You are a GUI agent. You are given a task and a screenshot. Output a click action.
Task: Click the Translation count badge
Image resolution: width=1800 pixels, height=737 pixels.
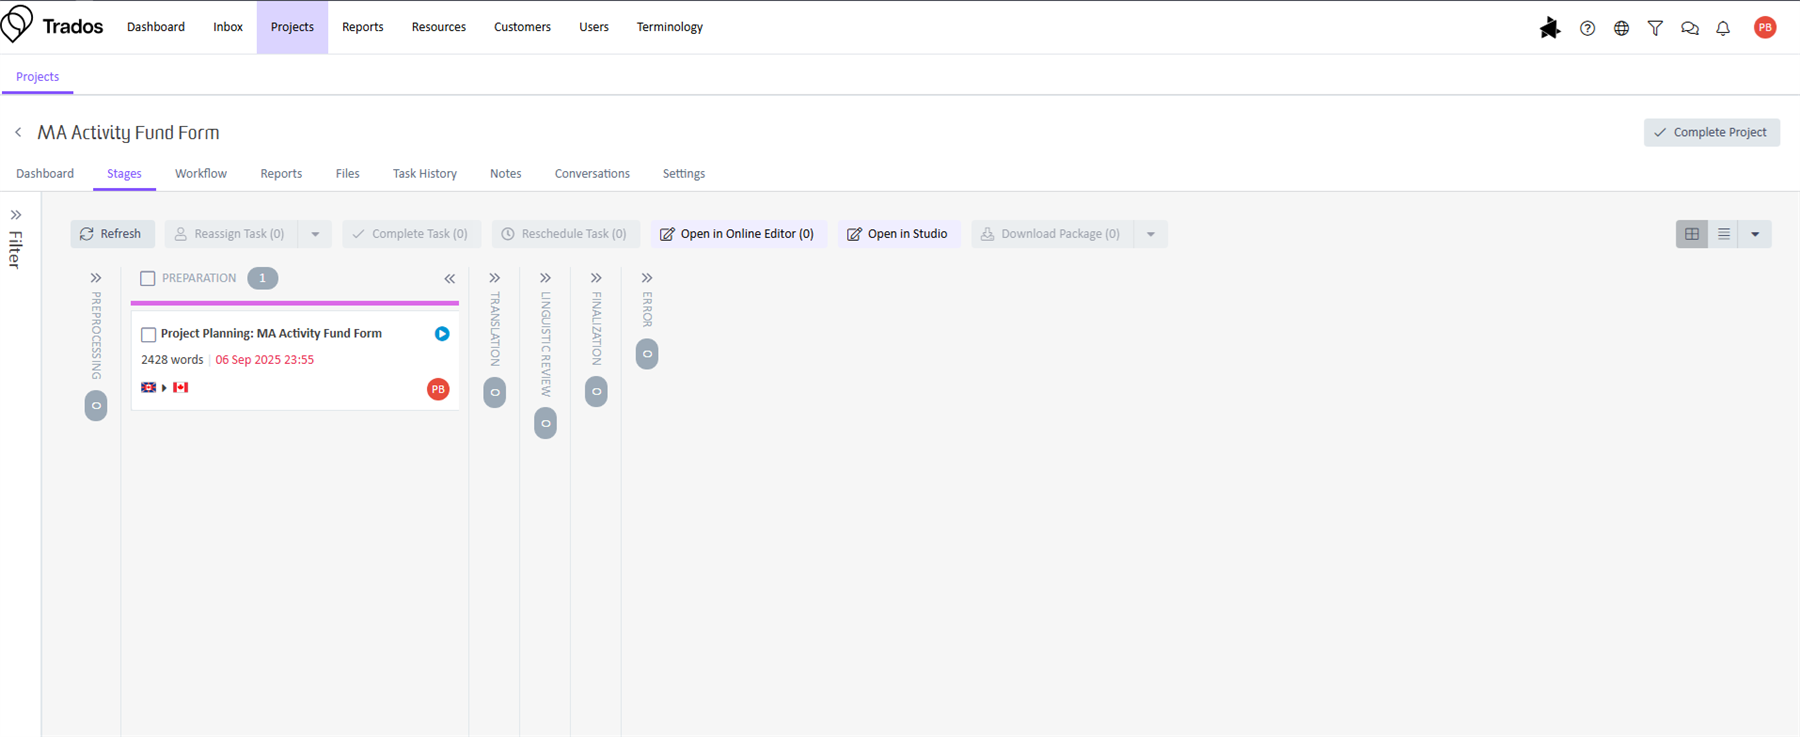coord(495,392)
